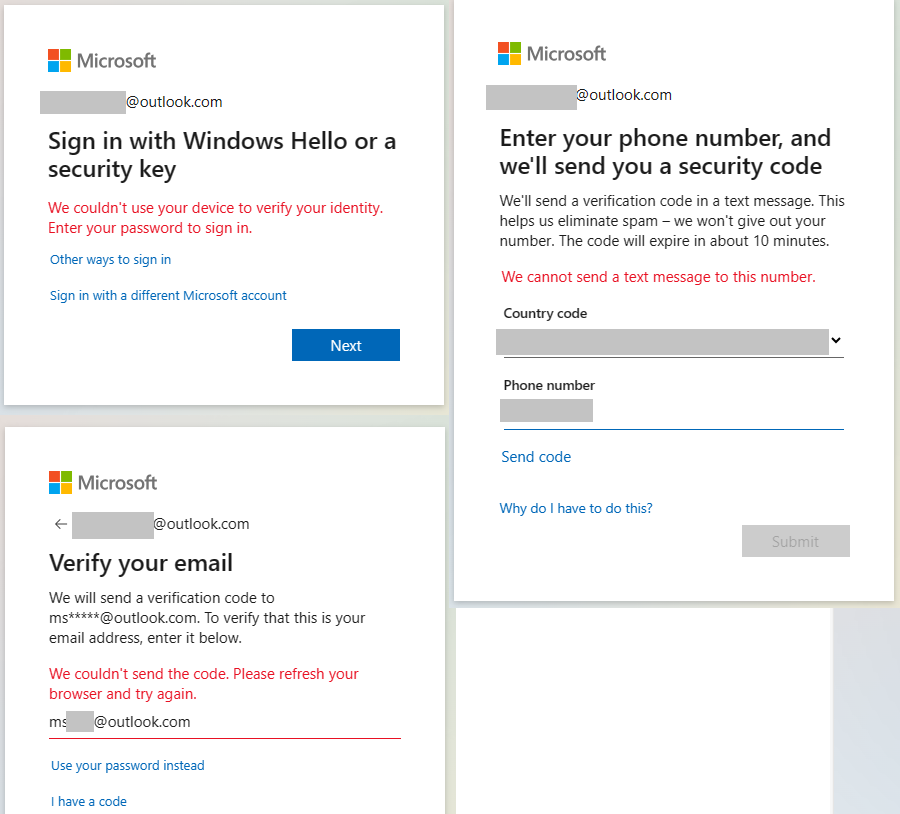Click the Verify your email heading
Viewport: 900px width, 814px height.
[141, 563]
